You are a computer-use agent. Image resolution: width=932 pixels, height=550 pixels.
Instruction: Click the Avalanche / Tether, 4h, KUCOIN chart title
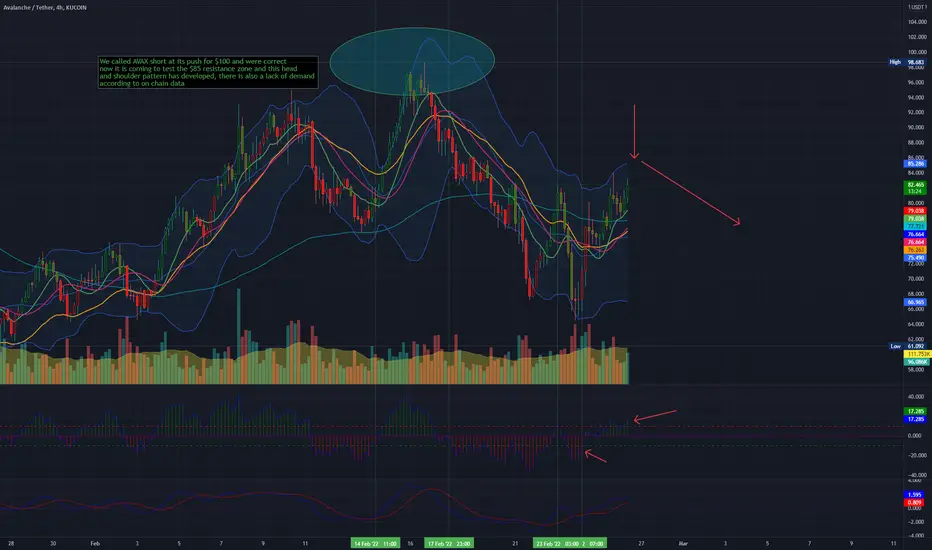point(45,8)
